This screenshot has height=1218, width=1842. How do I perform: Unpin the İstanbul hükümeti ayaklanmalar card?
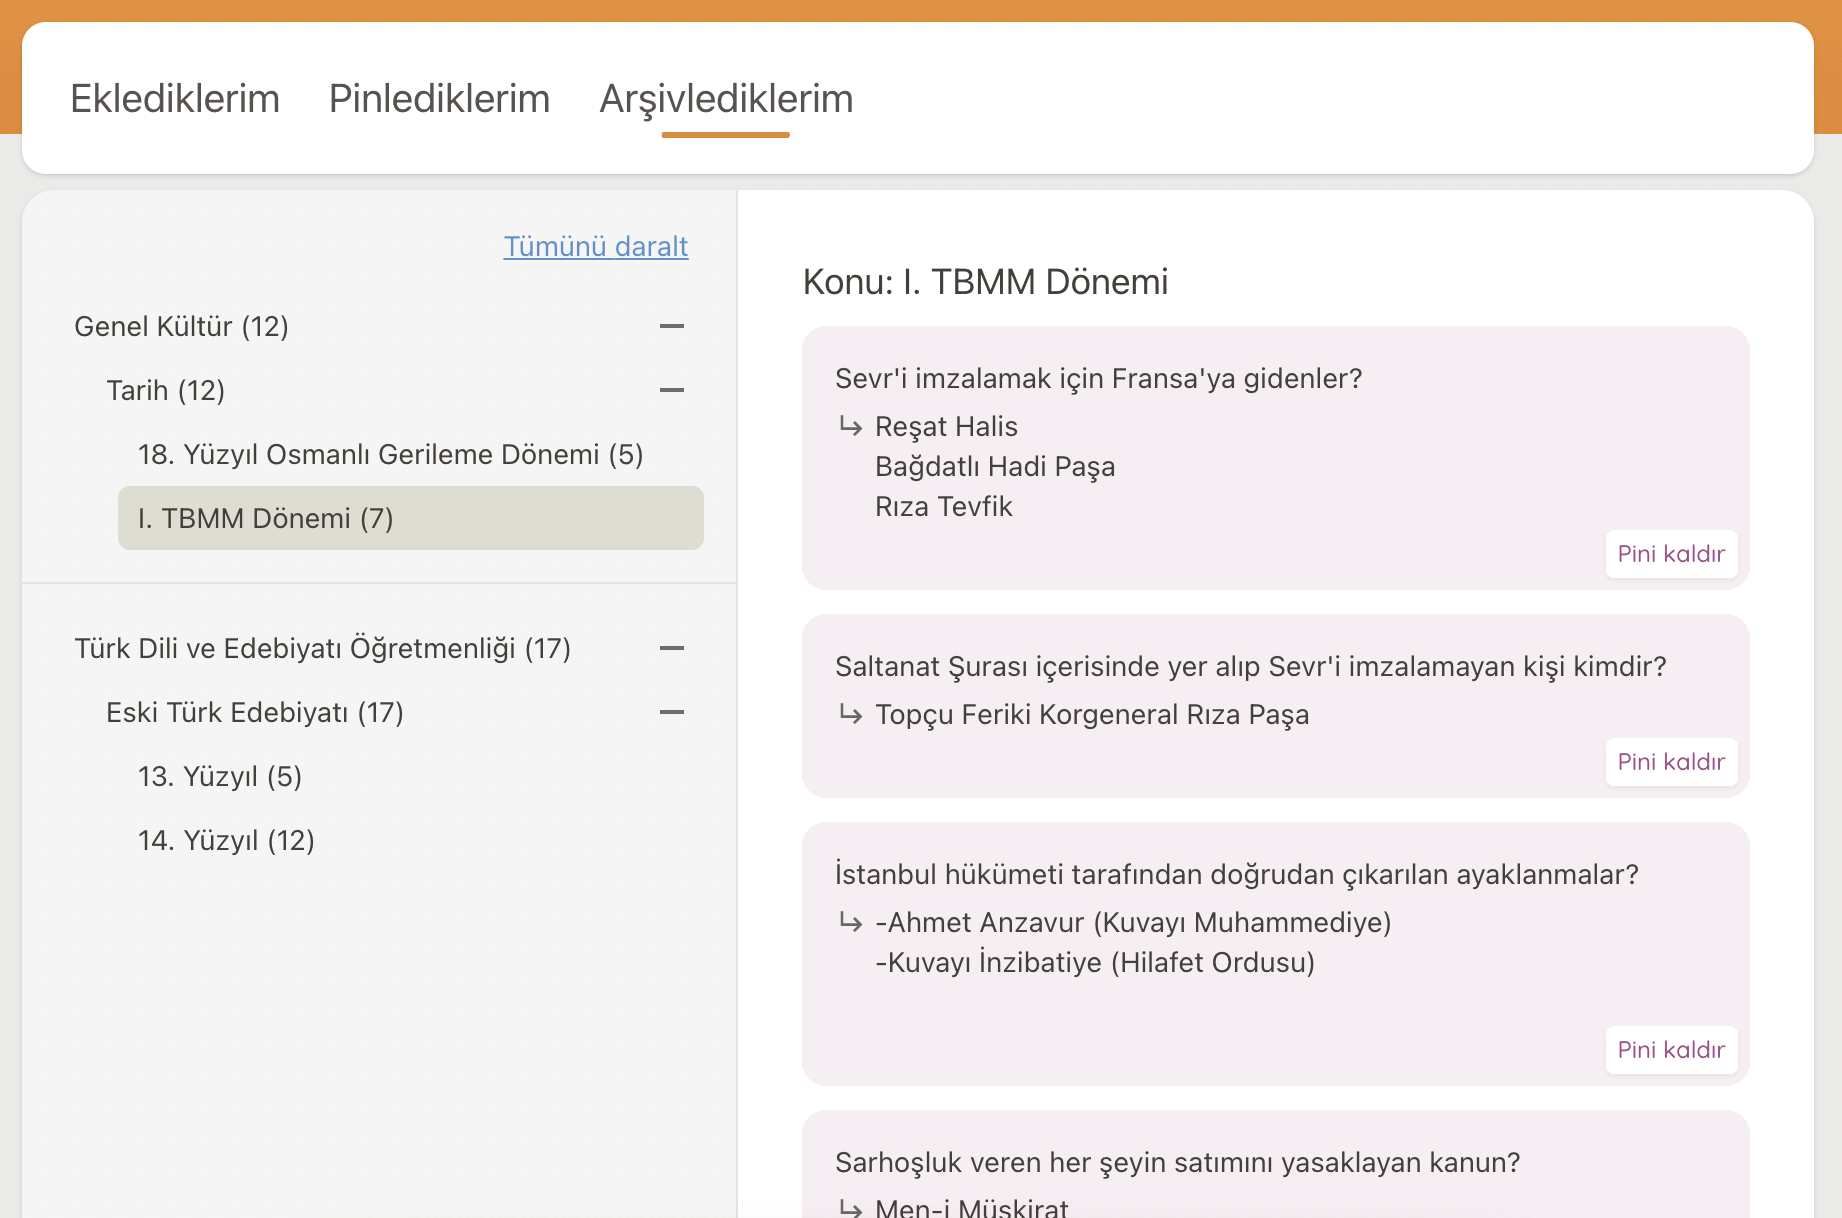coord(1670,1050)
